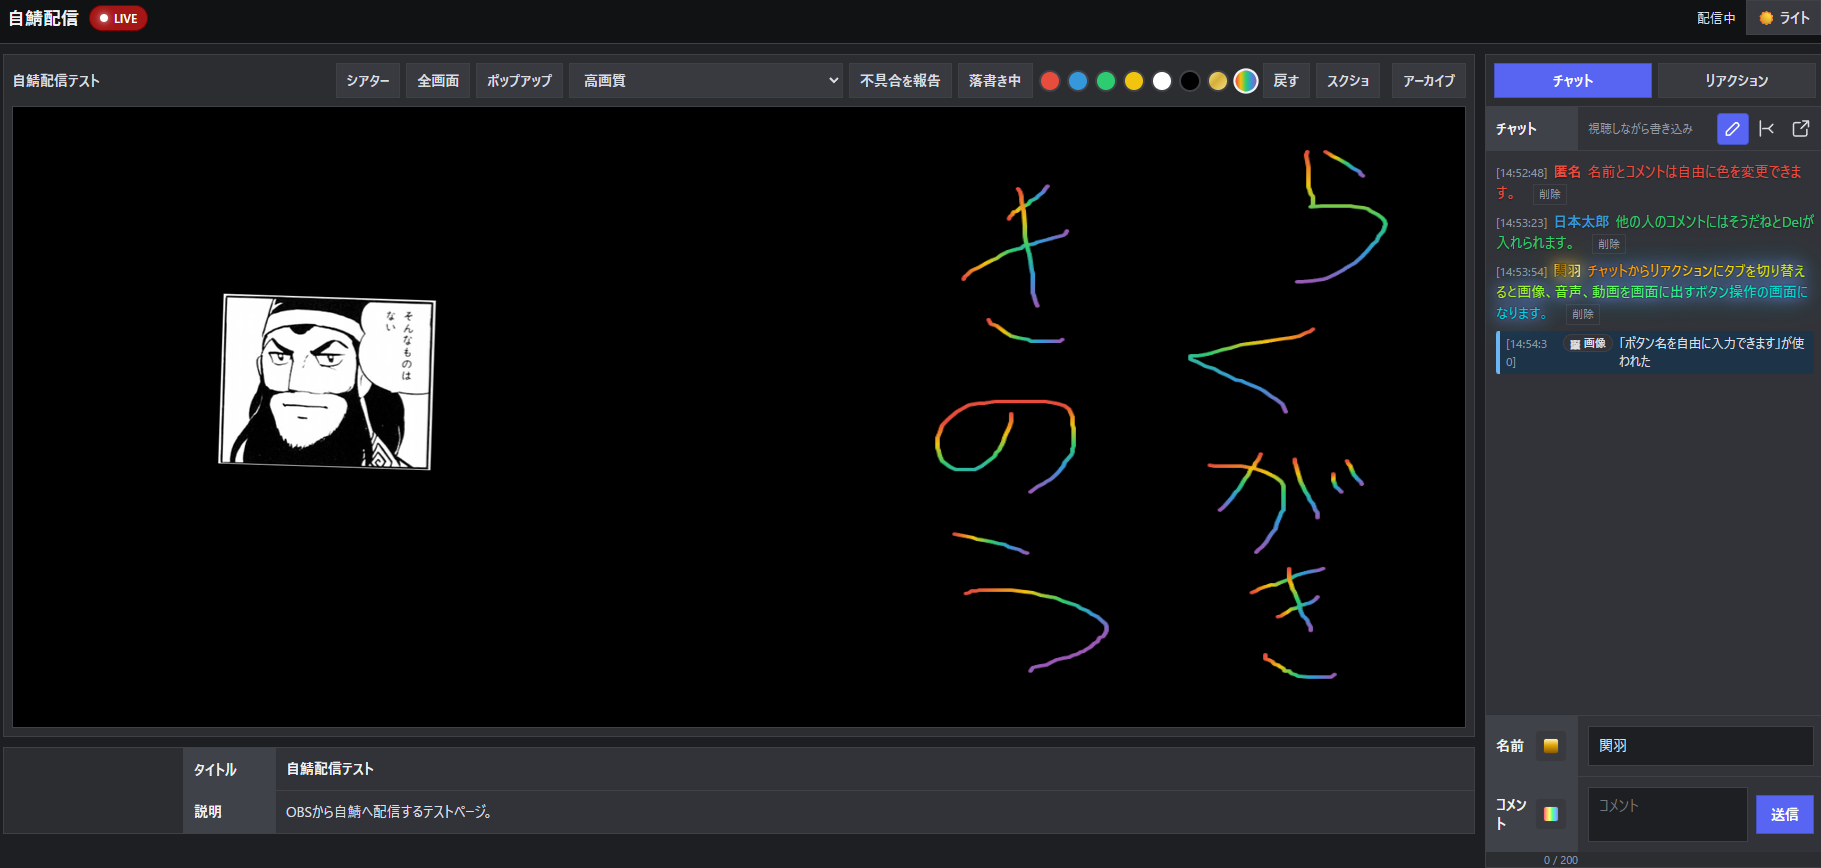Click the スクショ screenshot button
Screen dimensions: 1821x868
pyautogui.click(x=1348, y=81)
